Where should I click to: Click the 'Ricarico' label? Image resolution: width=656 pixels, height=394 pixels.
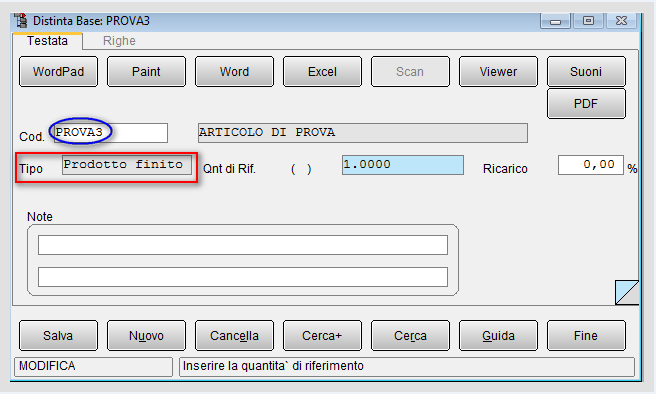tap(505, 169)
